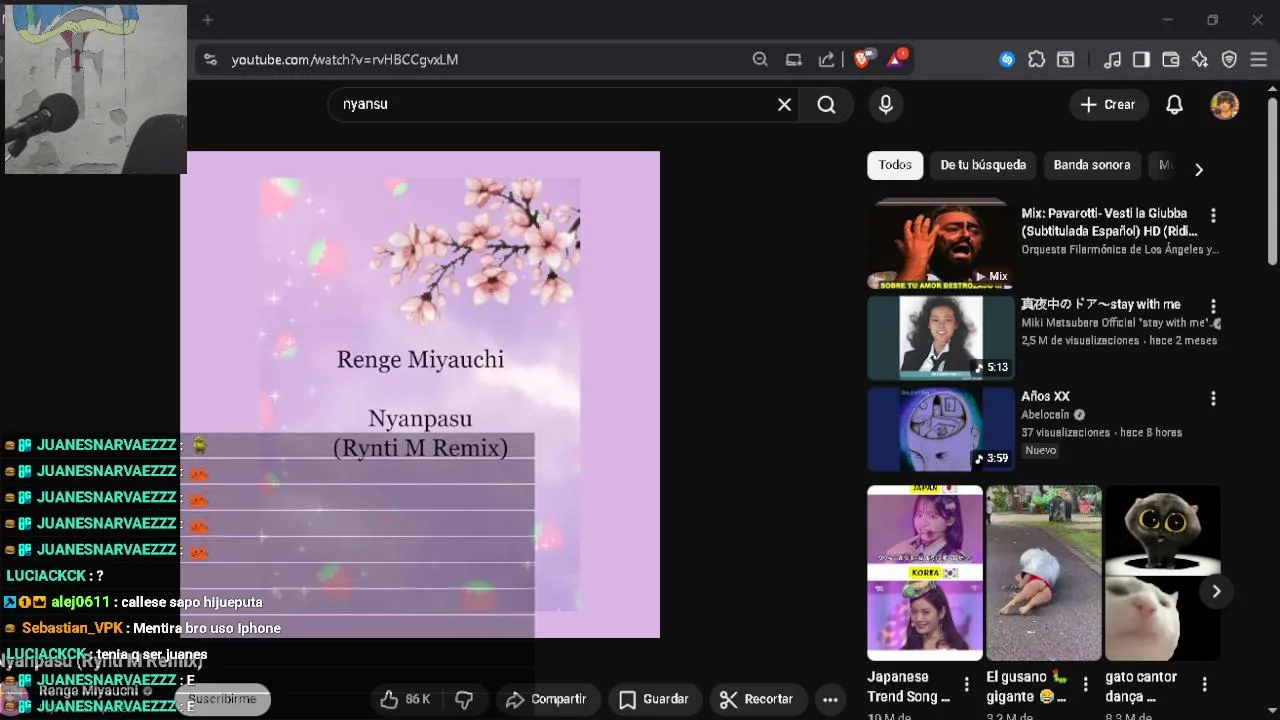The width and height of the screenshot is (1280, 720).
Task: Open the account avatar menu
Action: [x=1225, y=105]
